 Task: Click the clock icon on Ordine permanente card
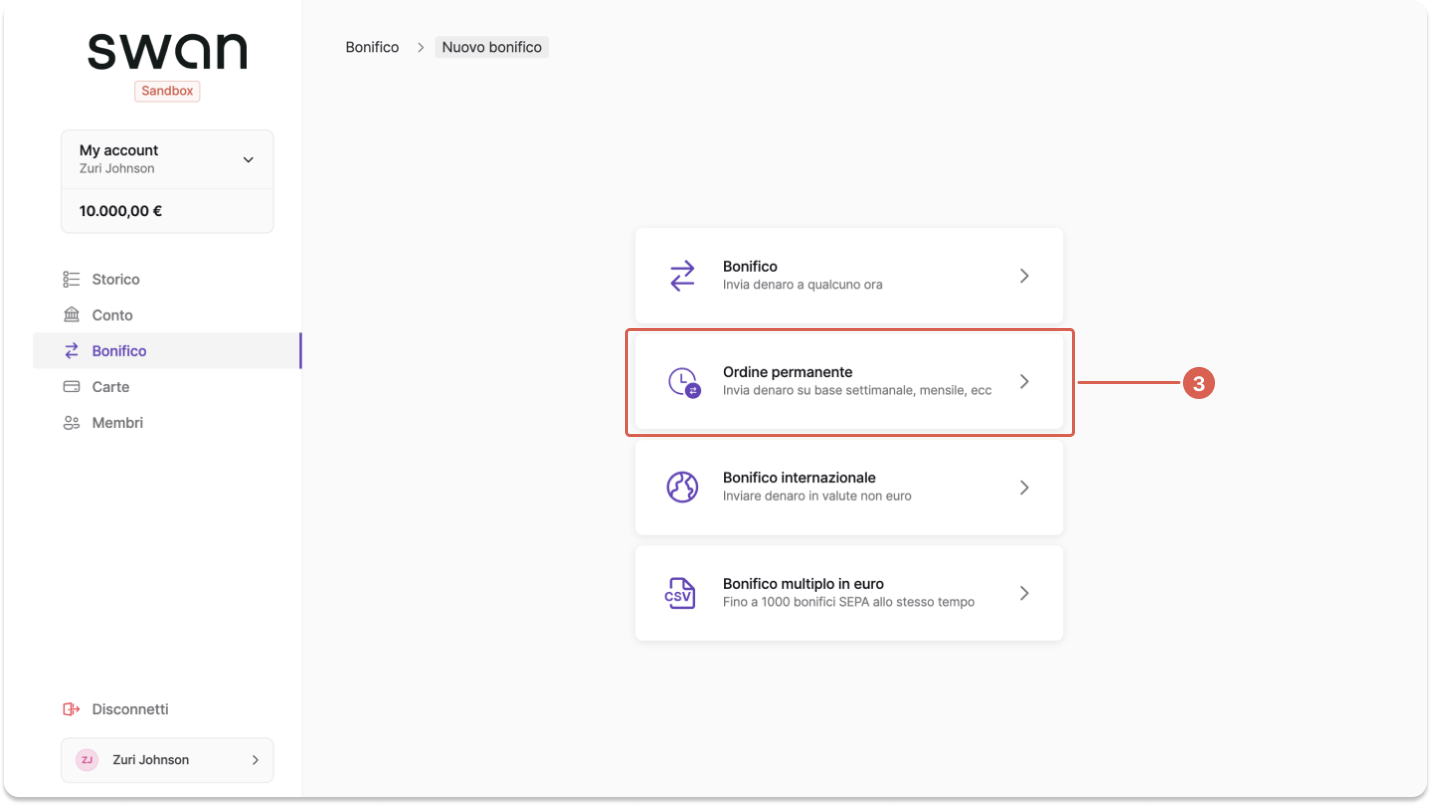(x=684, y=382)
